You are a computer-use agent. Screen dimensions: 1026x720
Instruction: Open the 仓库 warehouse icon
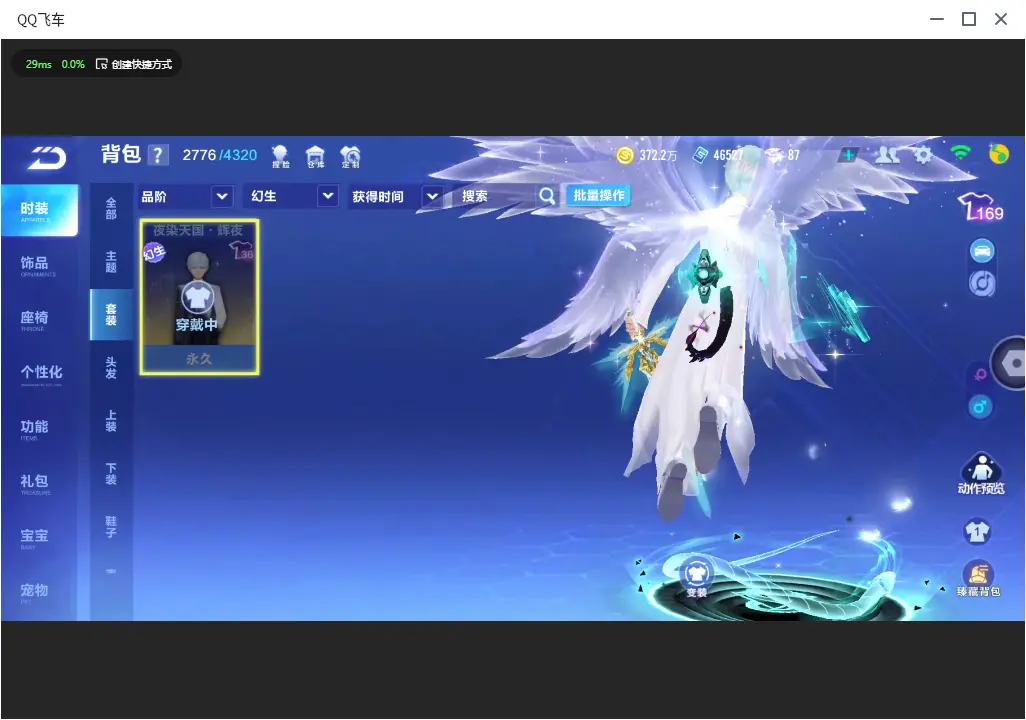point(315,156)
